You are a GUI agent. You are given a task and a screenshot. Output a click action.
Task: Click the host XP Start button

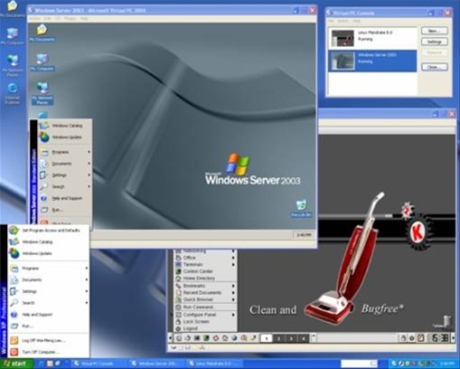tap(17, 363)
